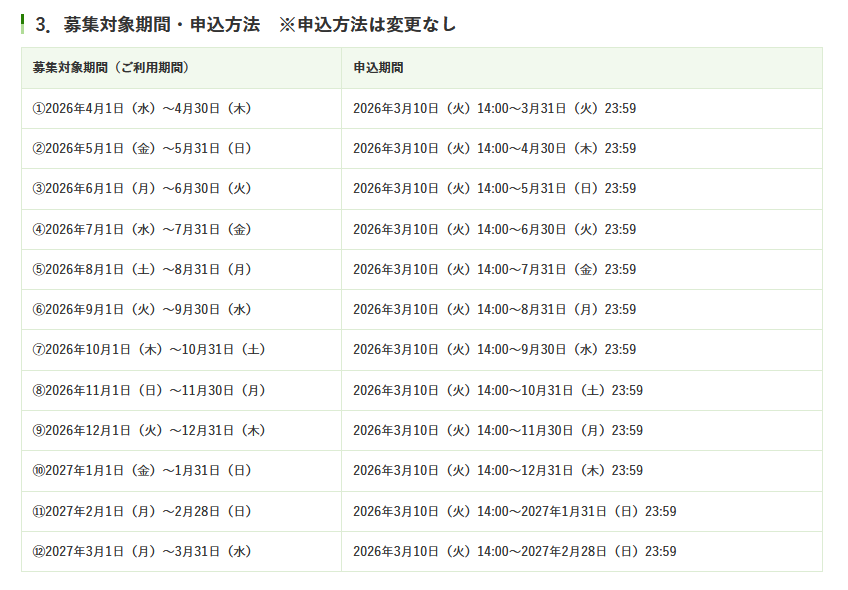Click application period ending 6月30日（火）23:59
The width and height of the screenshot is (848, 590).
494,229
